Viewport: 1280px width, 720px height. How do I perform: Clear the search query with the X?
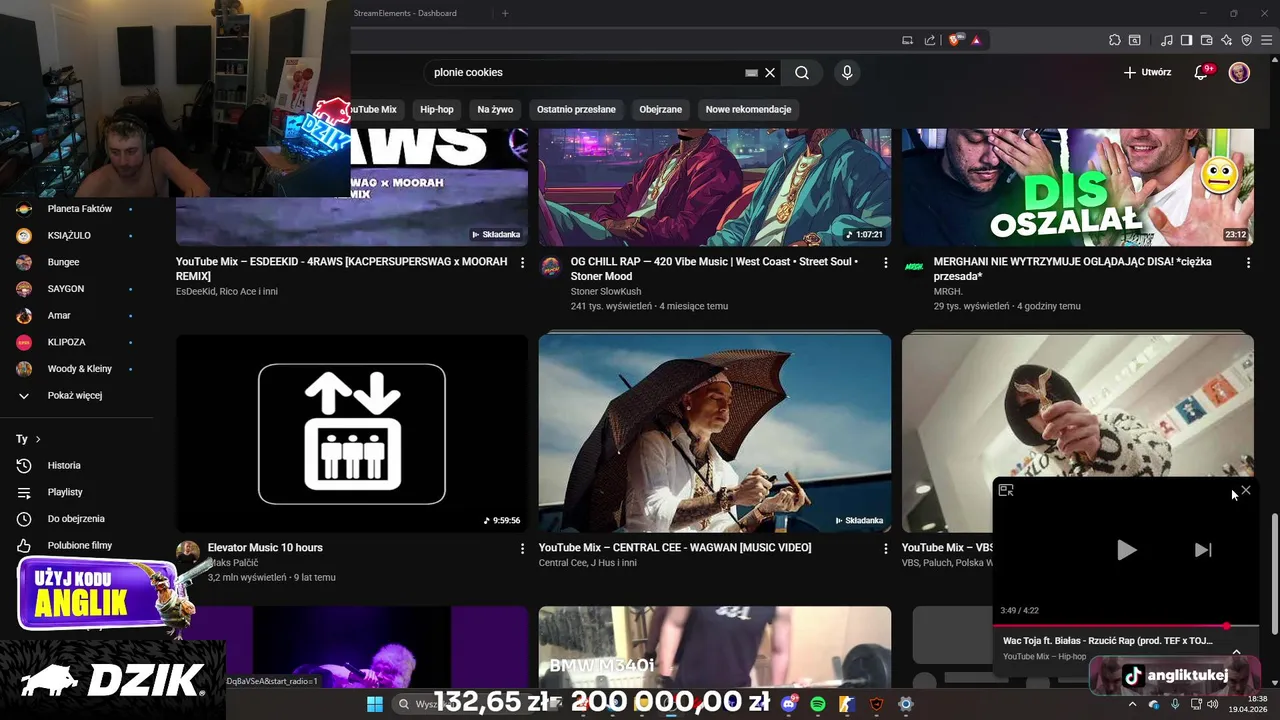[x=770, y=72]
